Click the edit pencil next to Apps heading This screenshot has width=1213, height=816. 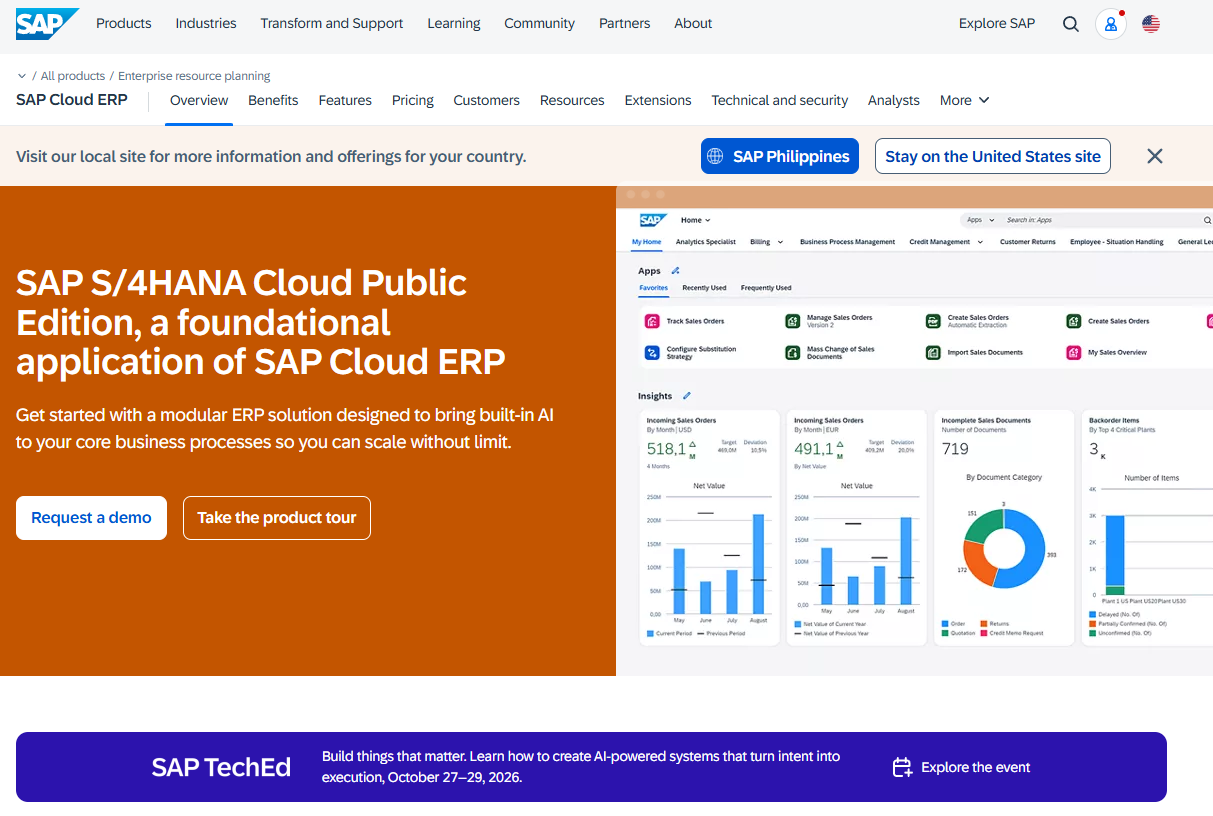675,271
